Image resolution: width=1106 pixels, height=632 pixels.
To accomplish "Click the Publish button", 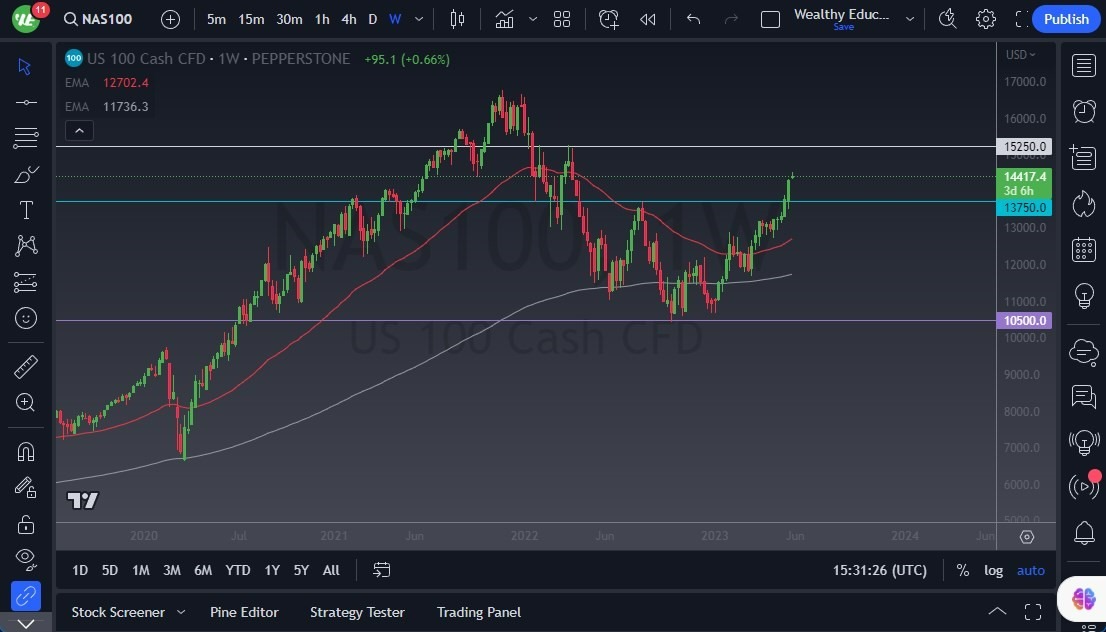I will [1066, 18].
